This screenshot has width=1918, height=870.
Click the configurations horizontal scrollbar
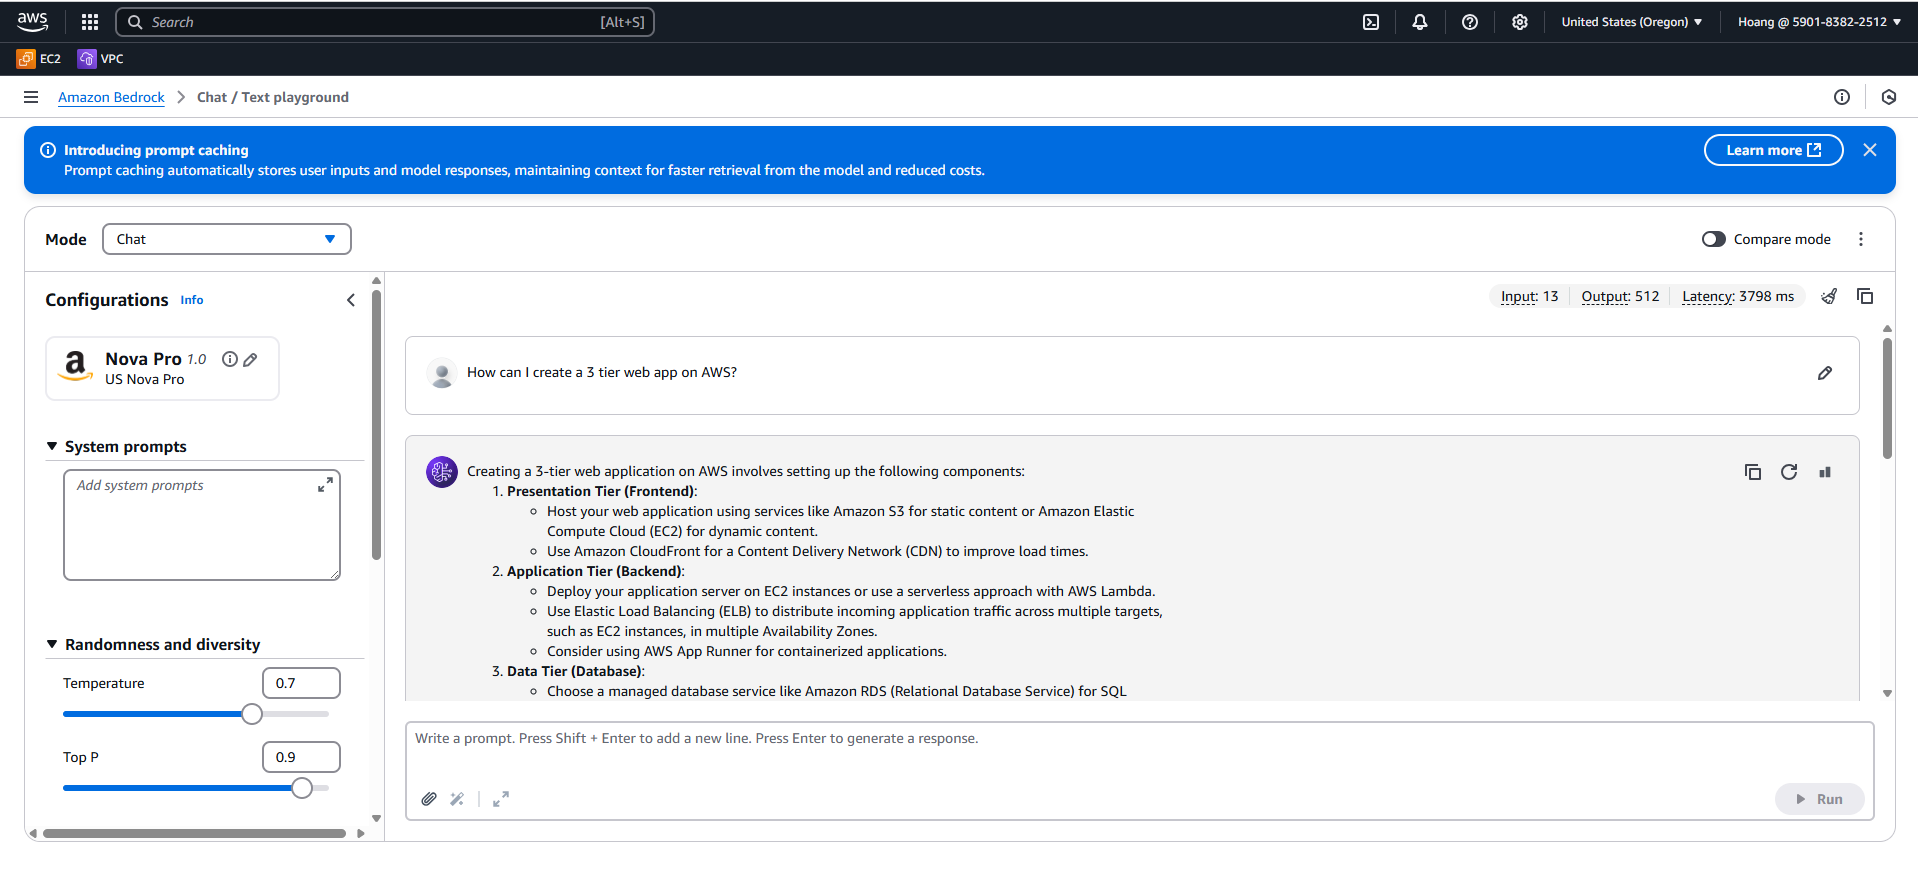194,833
